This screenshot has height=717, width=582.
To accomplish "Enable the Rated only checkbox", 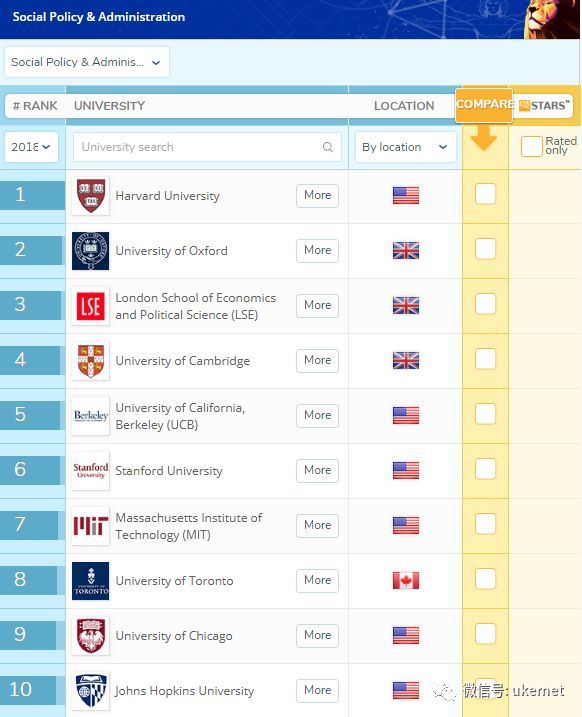I will point(532,146).
